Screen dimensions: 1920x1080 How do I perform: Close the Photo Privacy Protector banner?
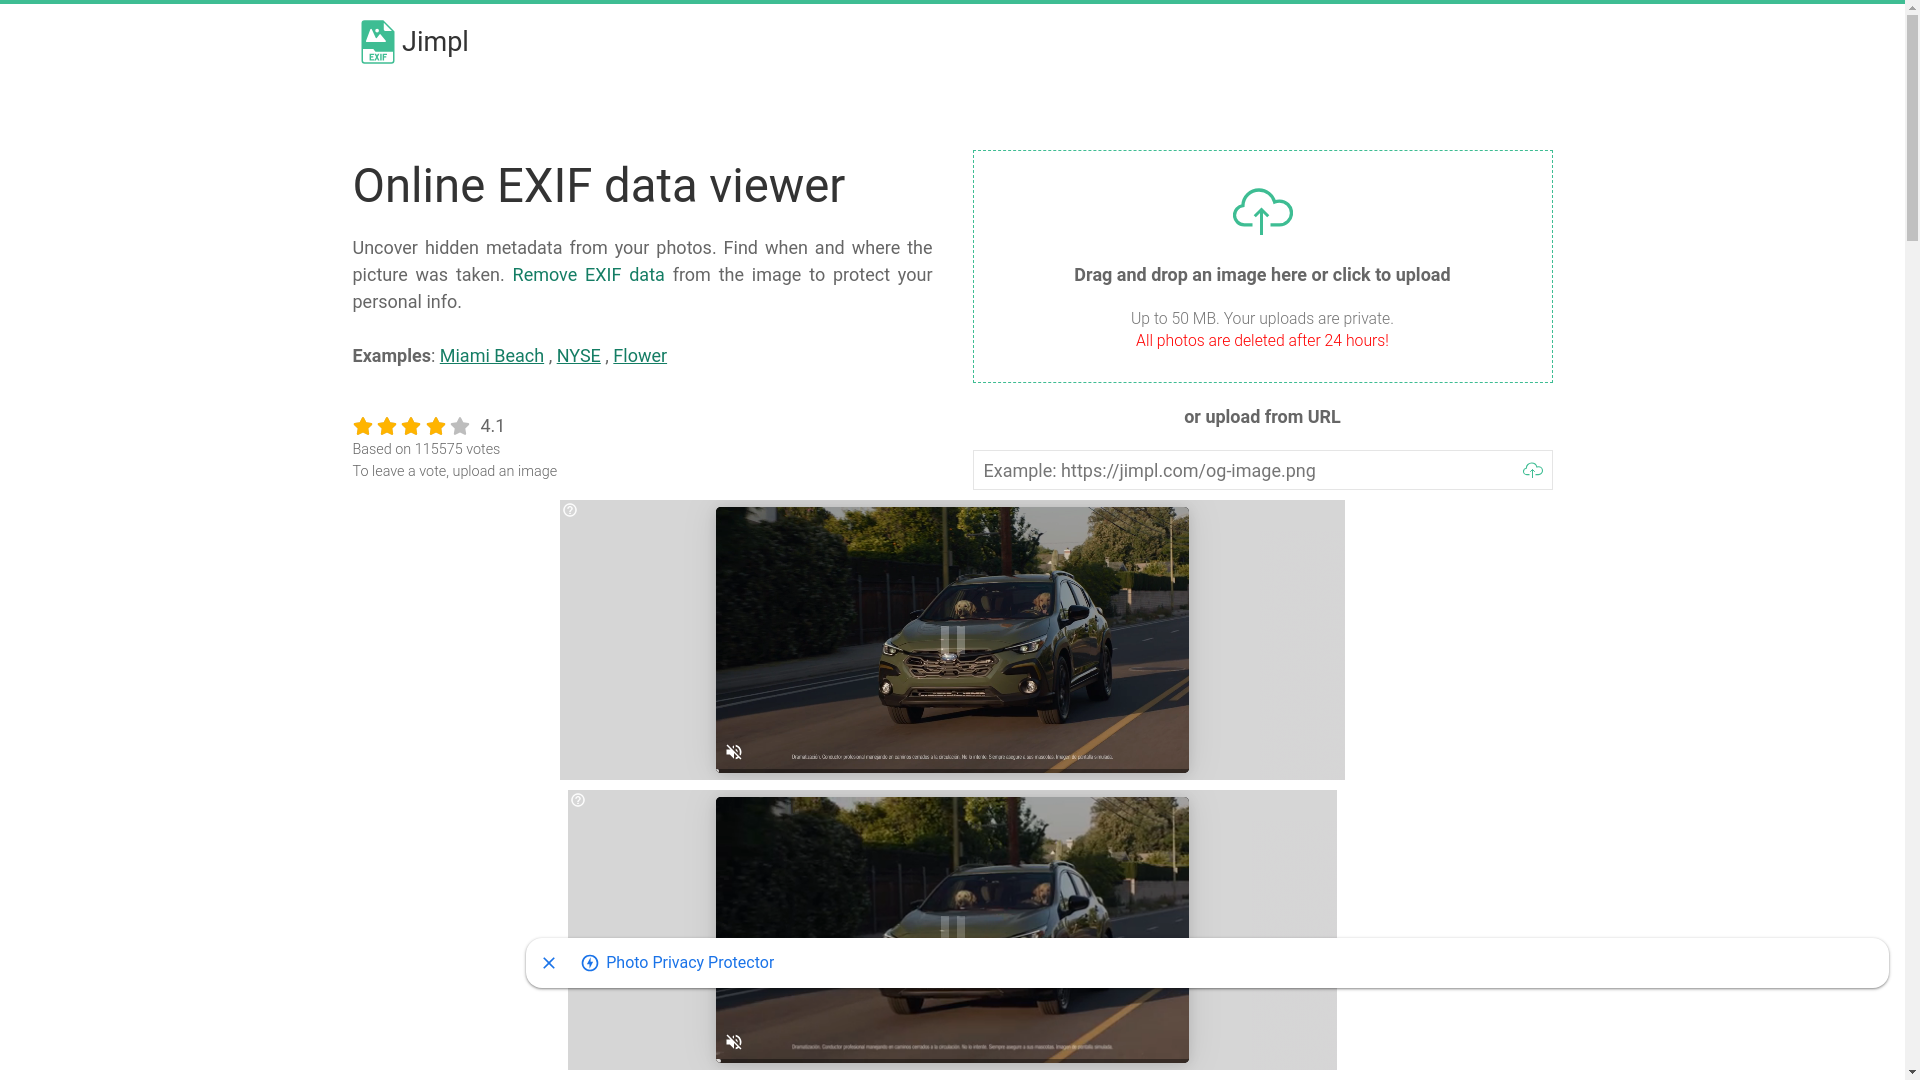(x=549, y=963)
